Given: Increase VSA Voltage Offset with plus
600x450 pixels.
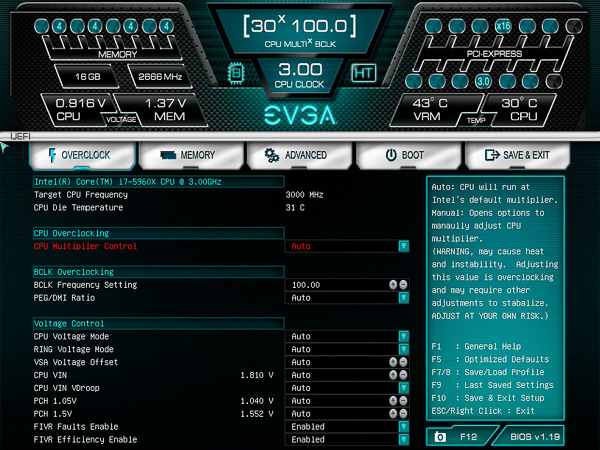Looking at the screenshot, I should click(393, 362).
